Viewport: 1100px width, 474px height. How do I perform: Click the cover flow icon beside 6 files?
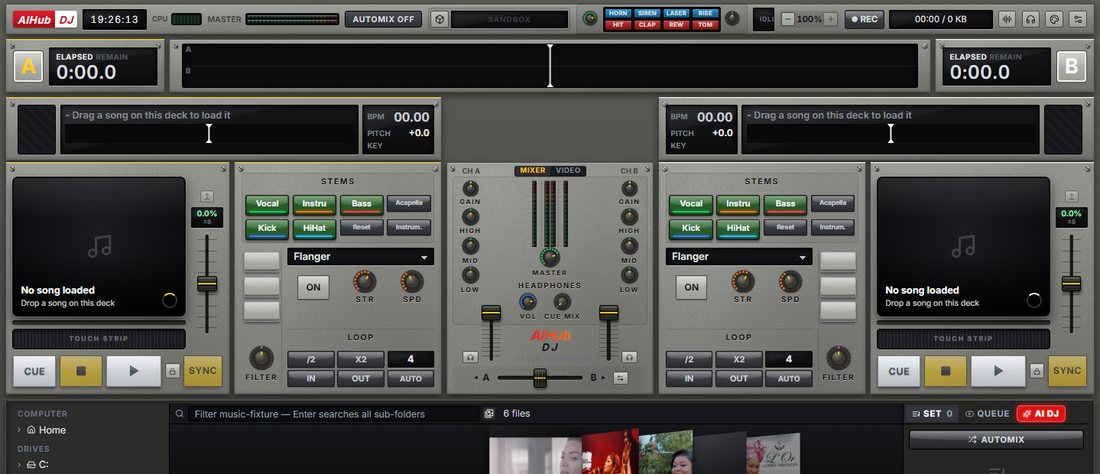click(x=489, y=414)
